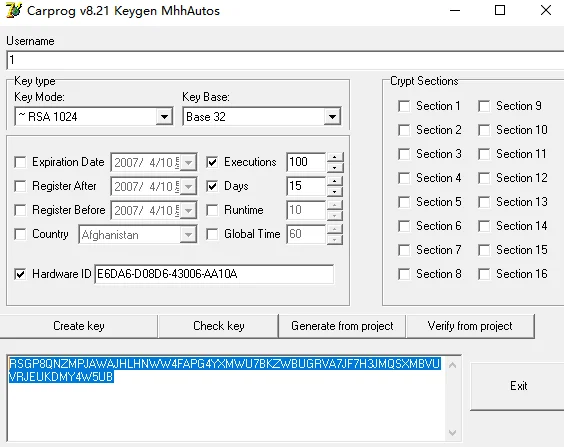
Task: Uncheck the Days checkbox
Action: (x=212, y=186)
